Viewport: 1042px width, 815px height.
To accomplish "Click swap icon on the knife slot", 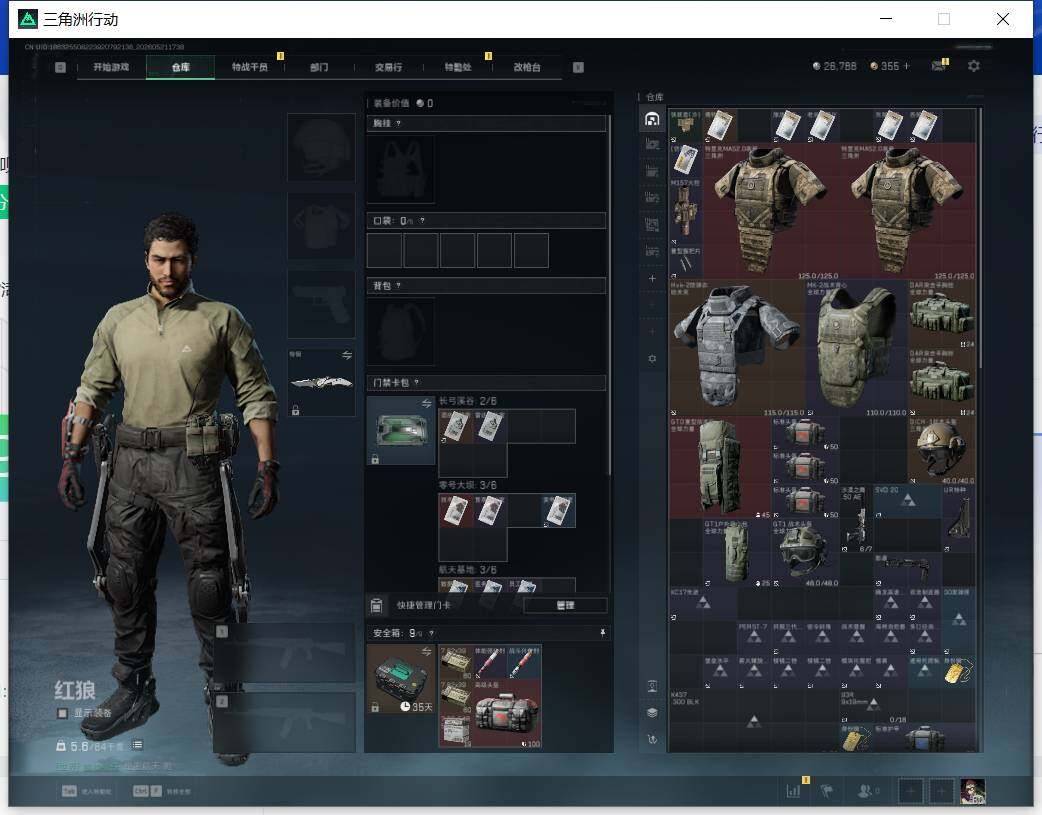I will pyautogui.click(x=347, y=355).
